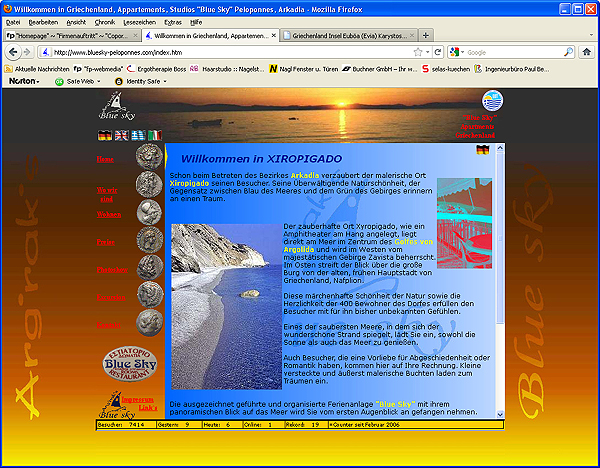Viewport: 600px width, 468px height.
Task: Switch to the Griechenland Insel Euböa tab
Action: point(346,35)
